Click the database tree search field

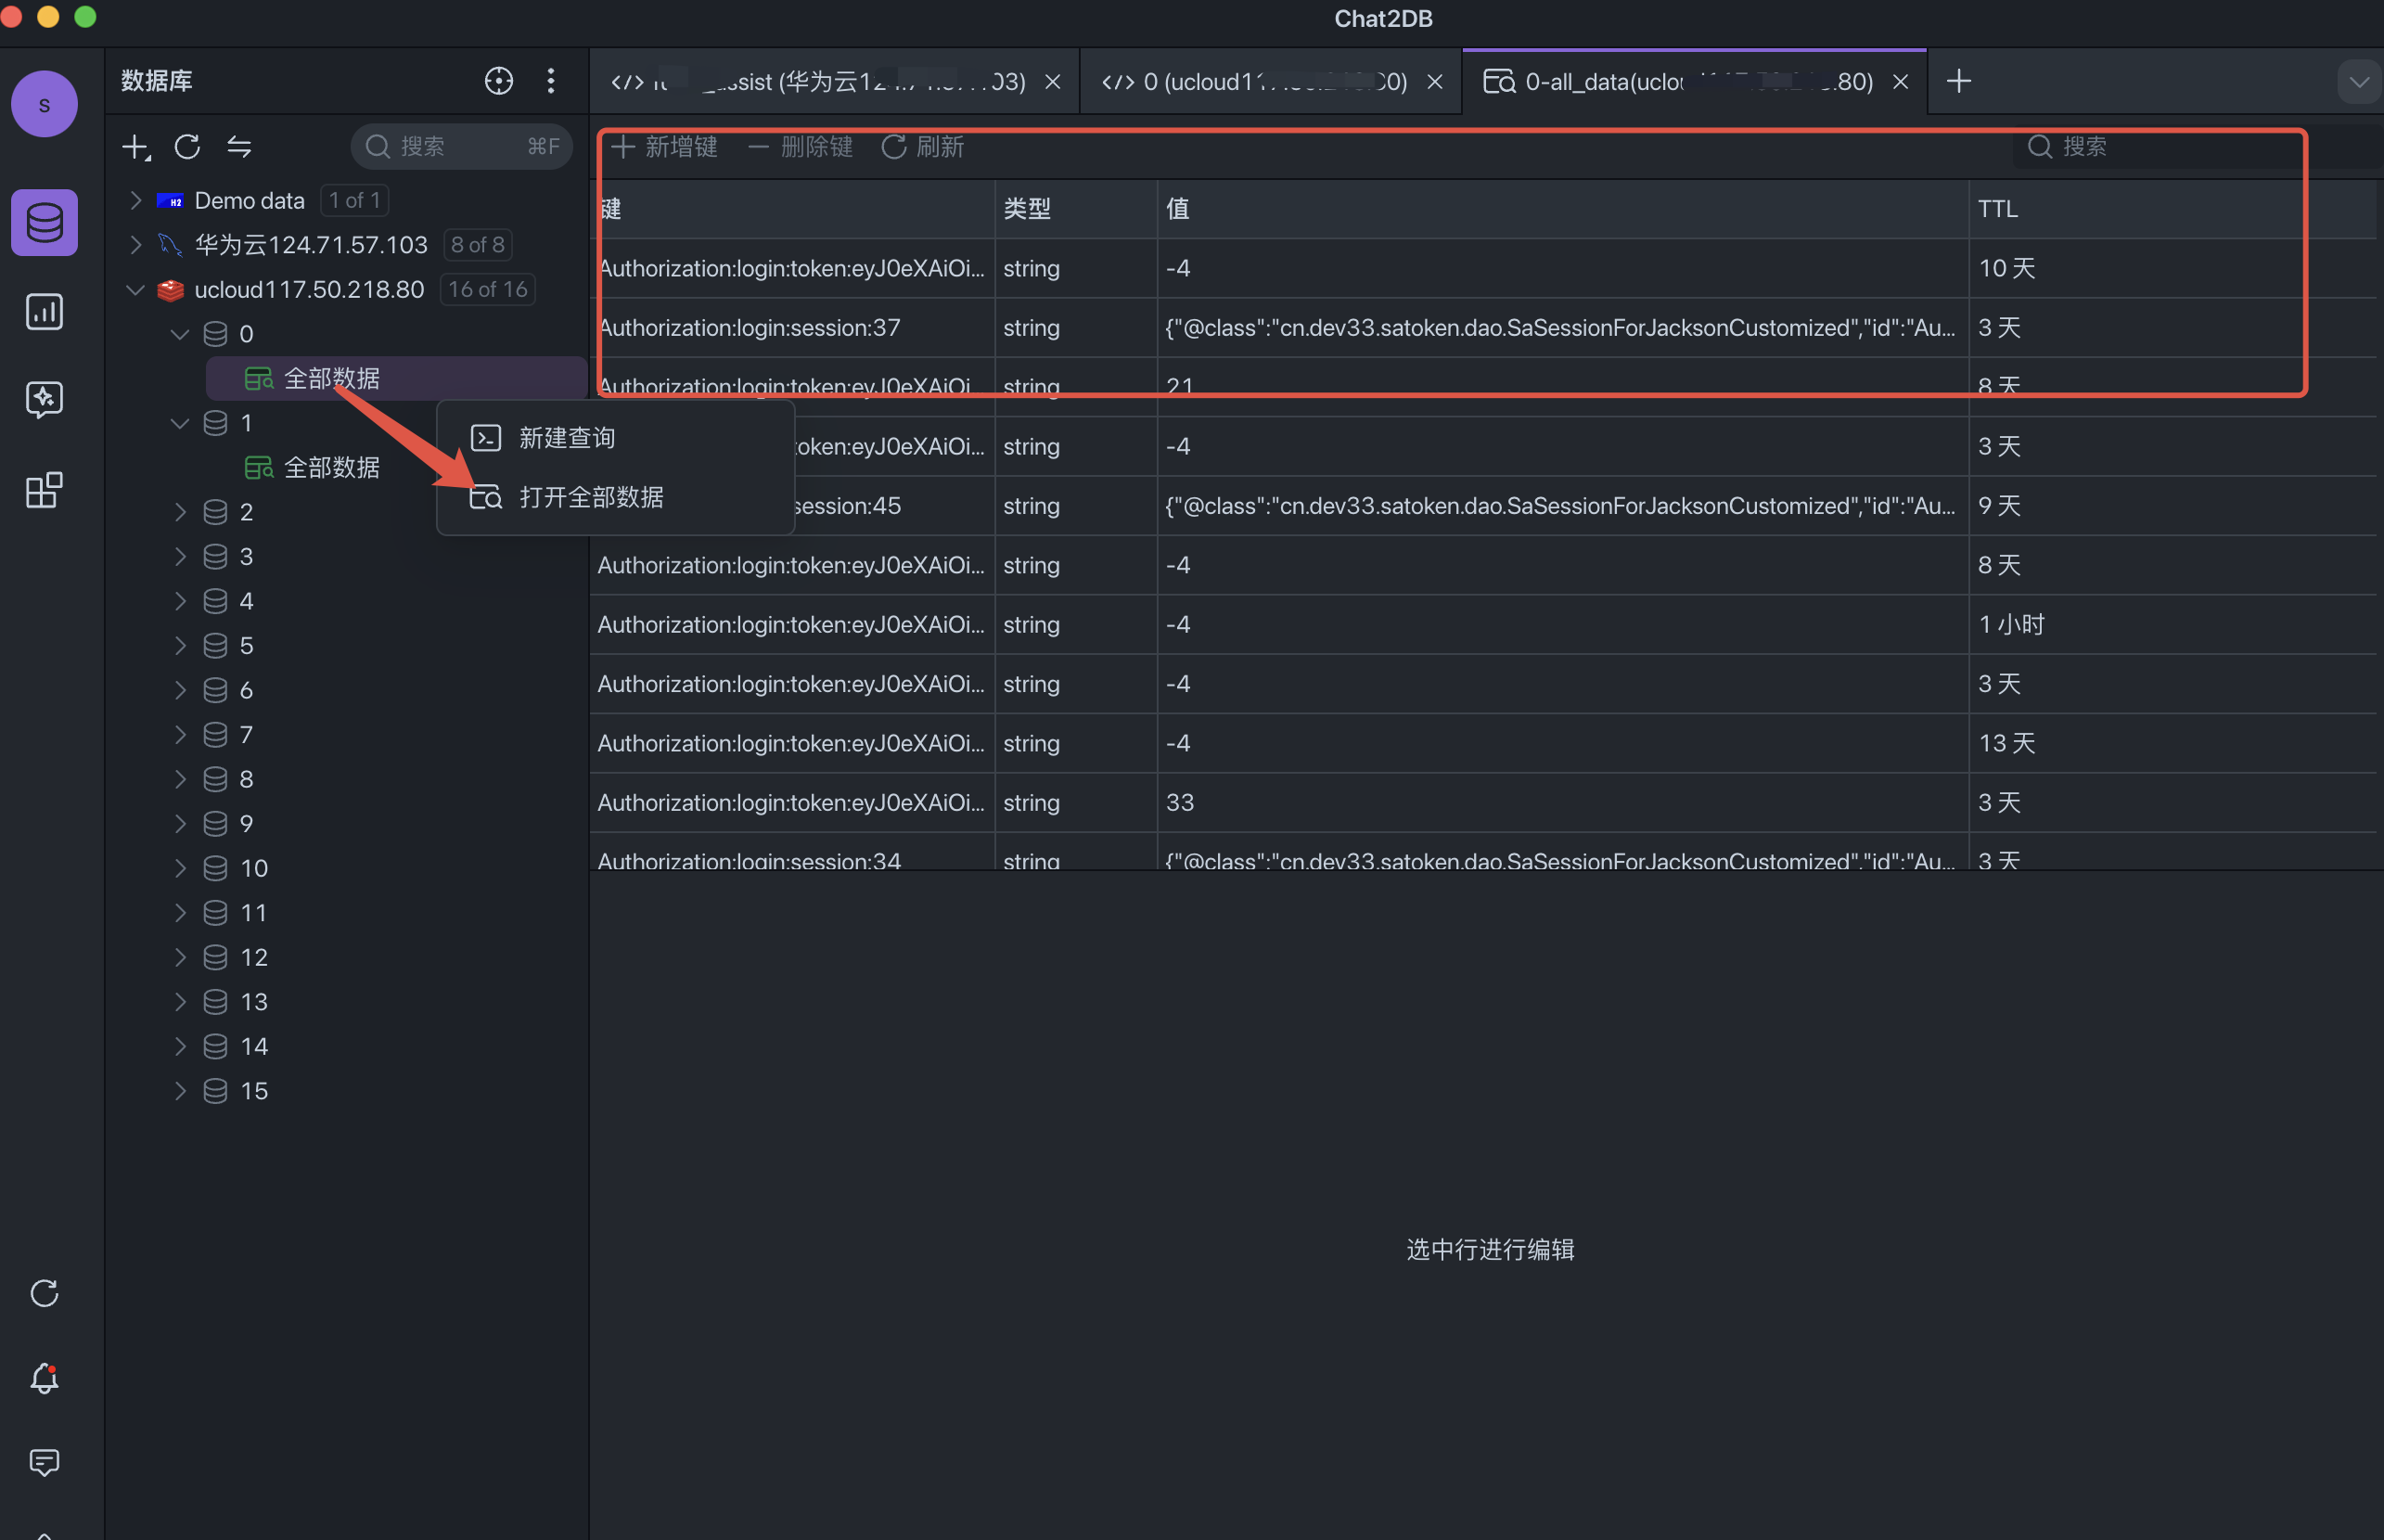pyautogui.click(x=460, y=147)
